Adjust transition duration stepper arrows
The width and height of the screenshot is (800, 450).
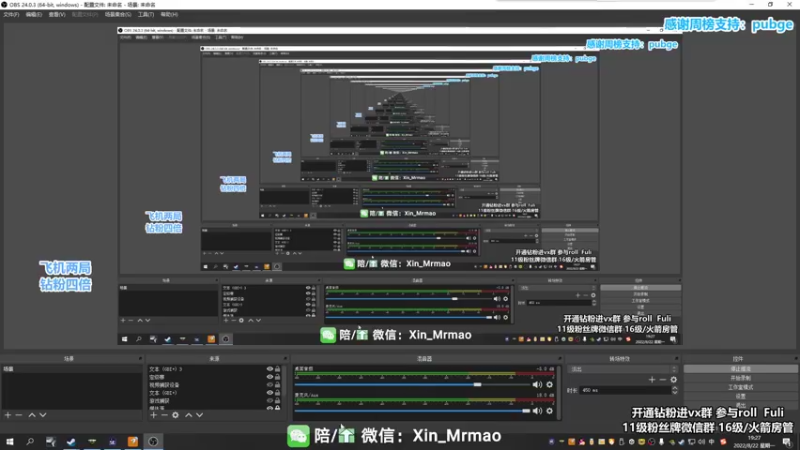[x=675, y=390]
